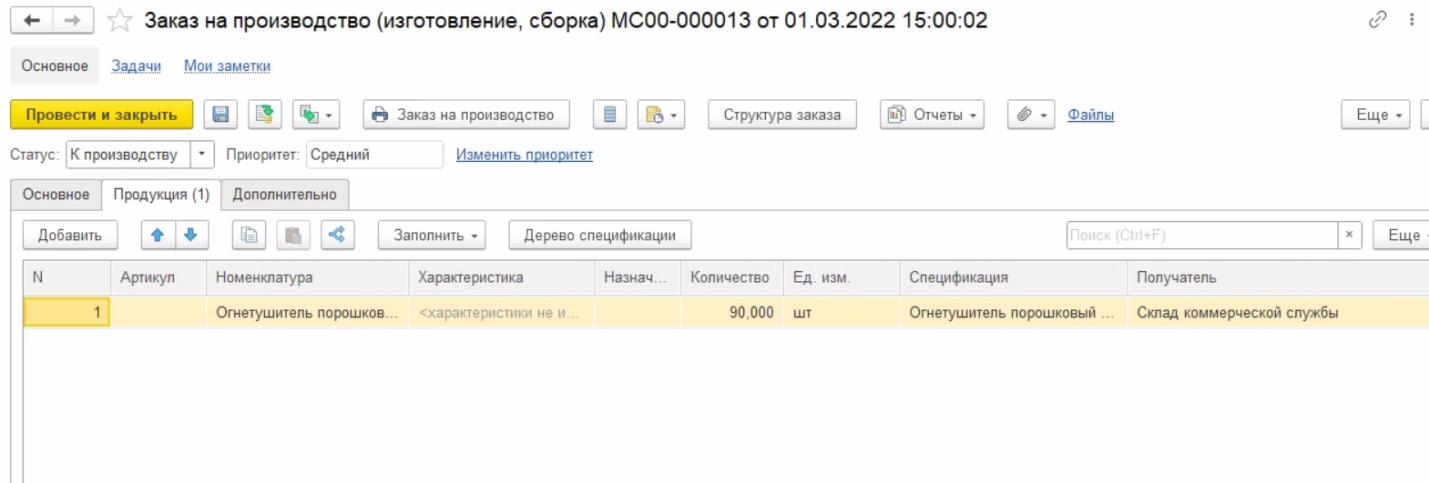This screenshot has width=1429, height=483.
Task: Click the Количество column header
Action: click(x=730, y=277)
